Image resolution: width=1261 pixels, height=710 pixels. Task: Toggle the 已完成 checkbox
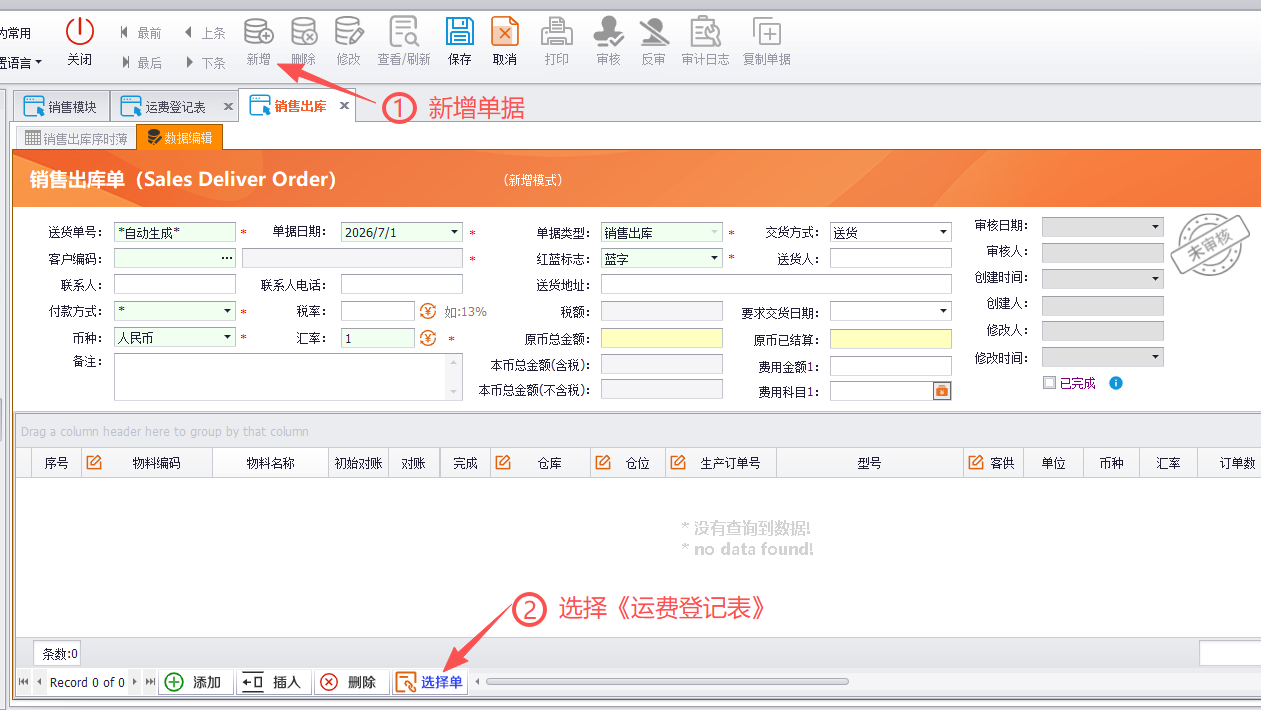coord(1049,383)
